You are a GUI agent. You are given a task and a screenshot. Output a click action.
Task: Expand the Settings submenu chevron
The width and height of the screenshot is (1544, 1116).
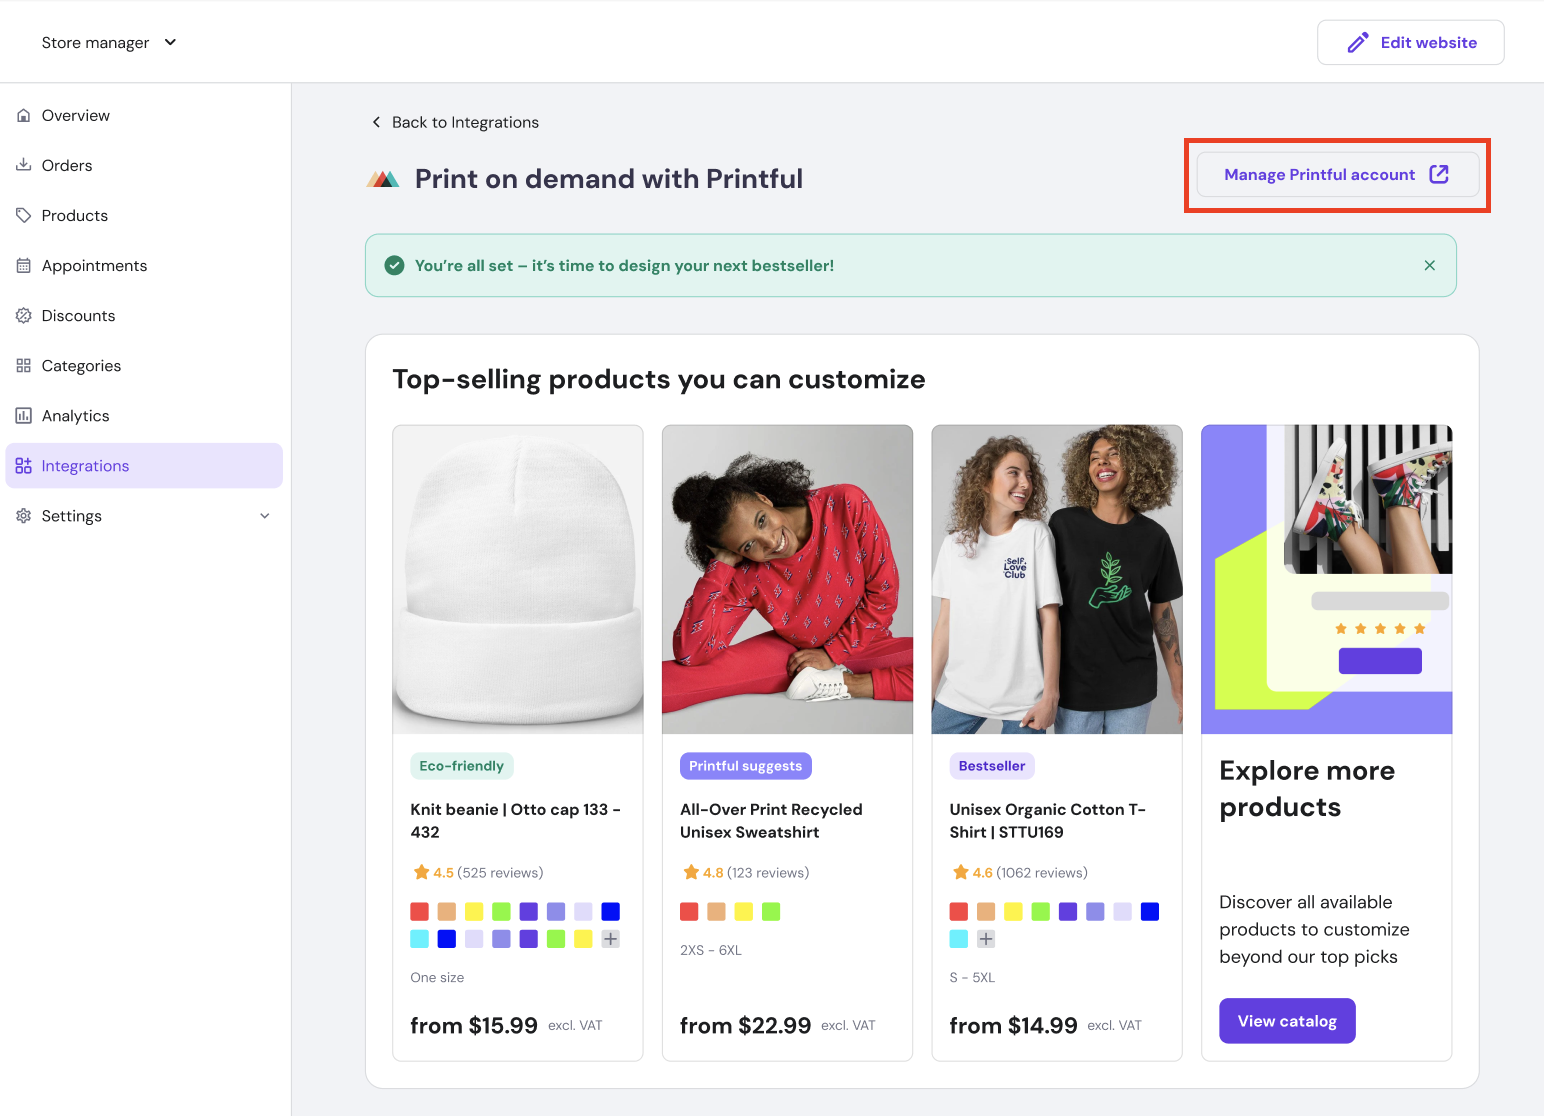[265, 516]
